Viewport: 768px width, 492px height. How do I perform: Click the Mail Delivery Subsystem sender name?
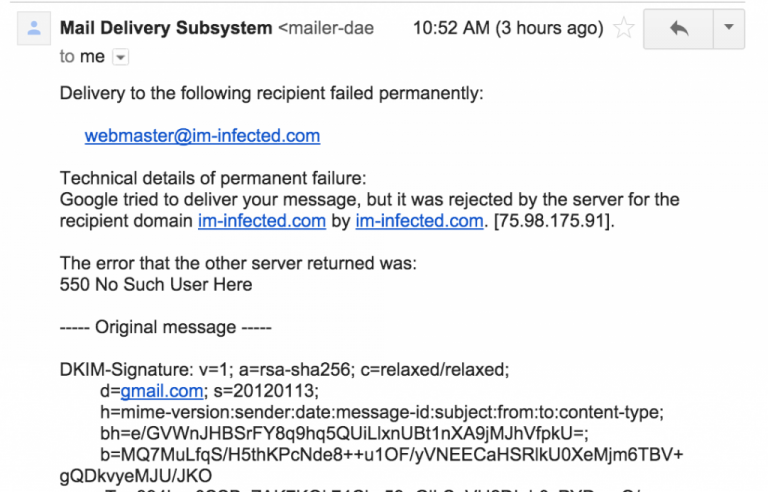pyautogui.click(x=166, y=28)
